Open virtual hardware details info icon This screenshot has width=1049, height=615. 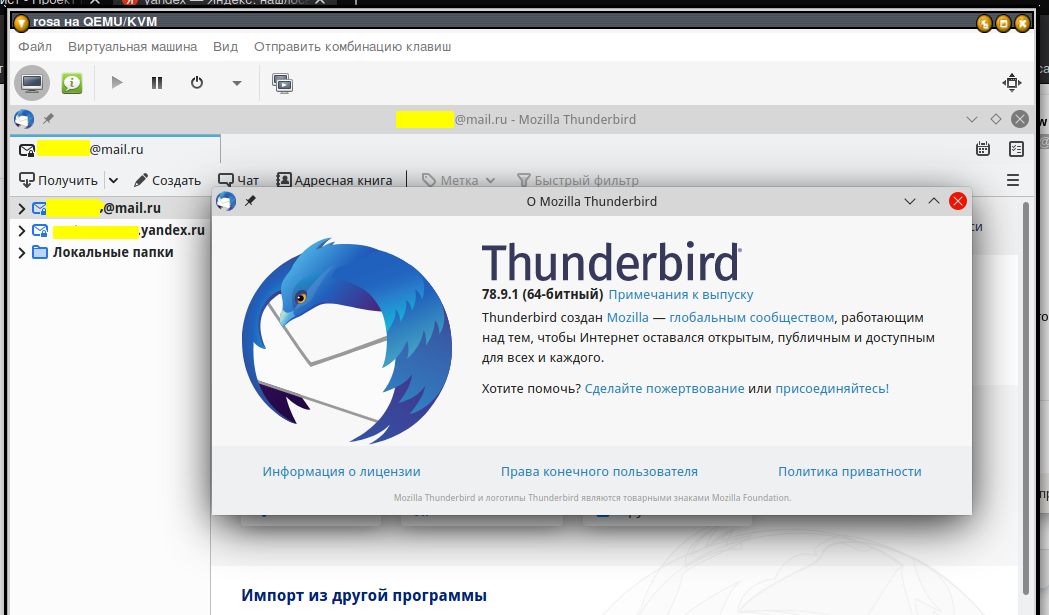pyautogui.click(x=72, y=83)
